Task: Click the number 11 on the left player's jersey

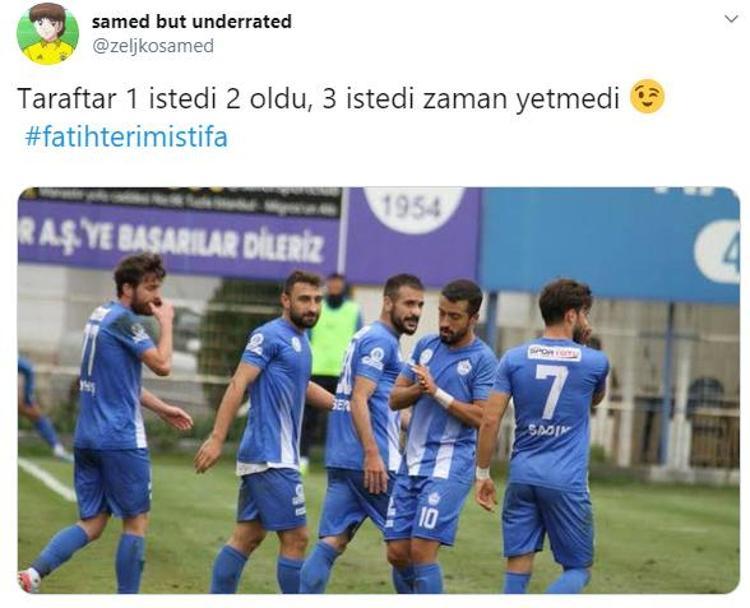Action: [x=89, y=348]
